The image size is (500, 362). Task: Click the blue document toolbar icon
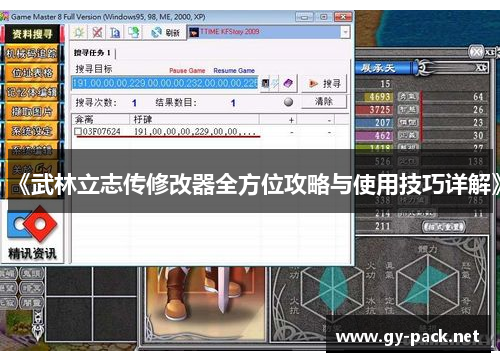click(x=115, y=32)
